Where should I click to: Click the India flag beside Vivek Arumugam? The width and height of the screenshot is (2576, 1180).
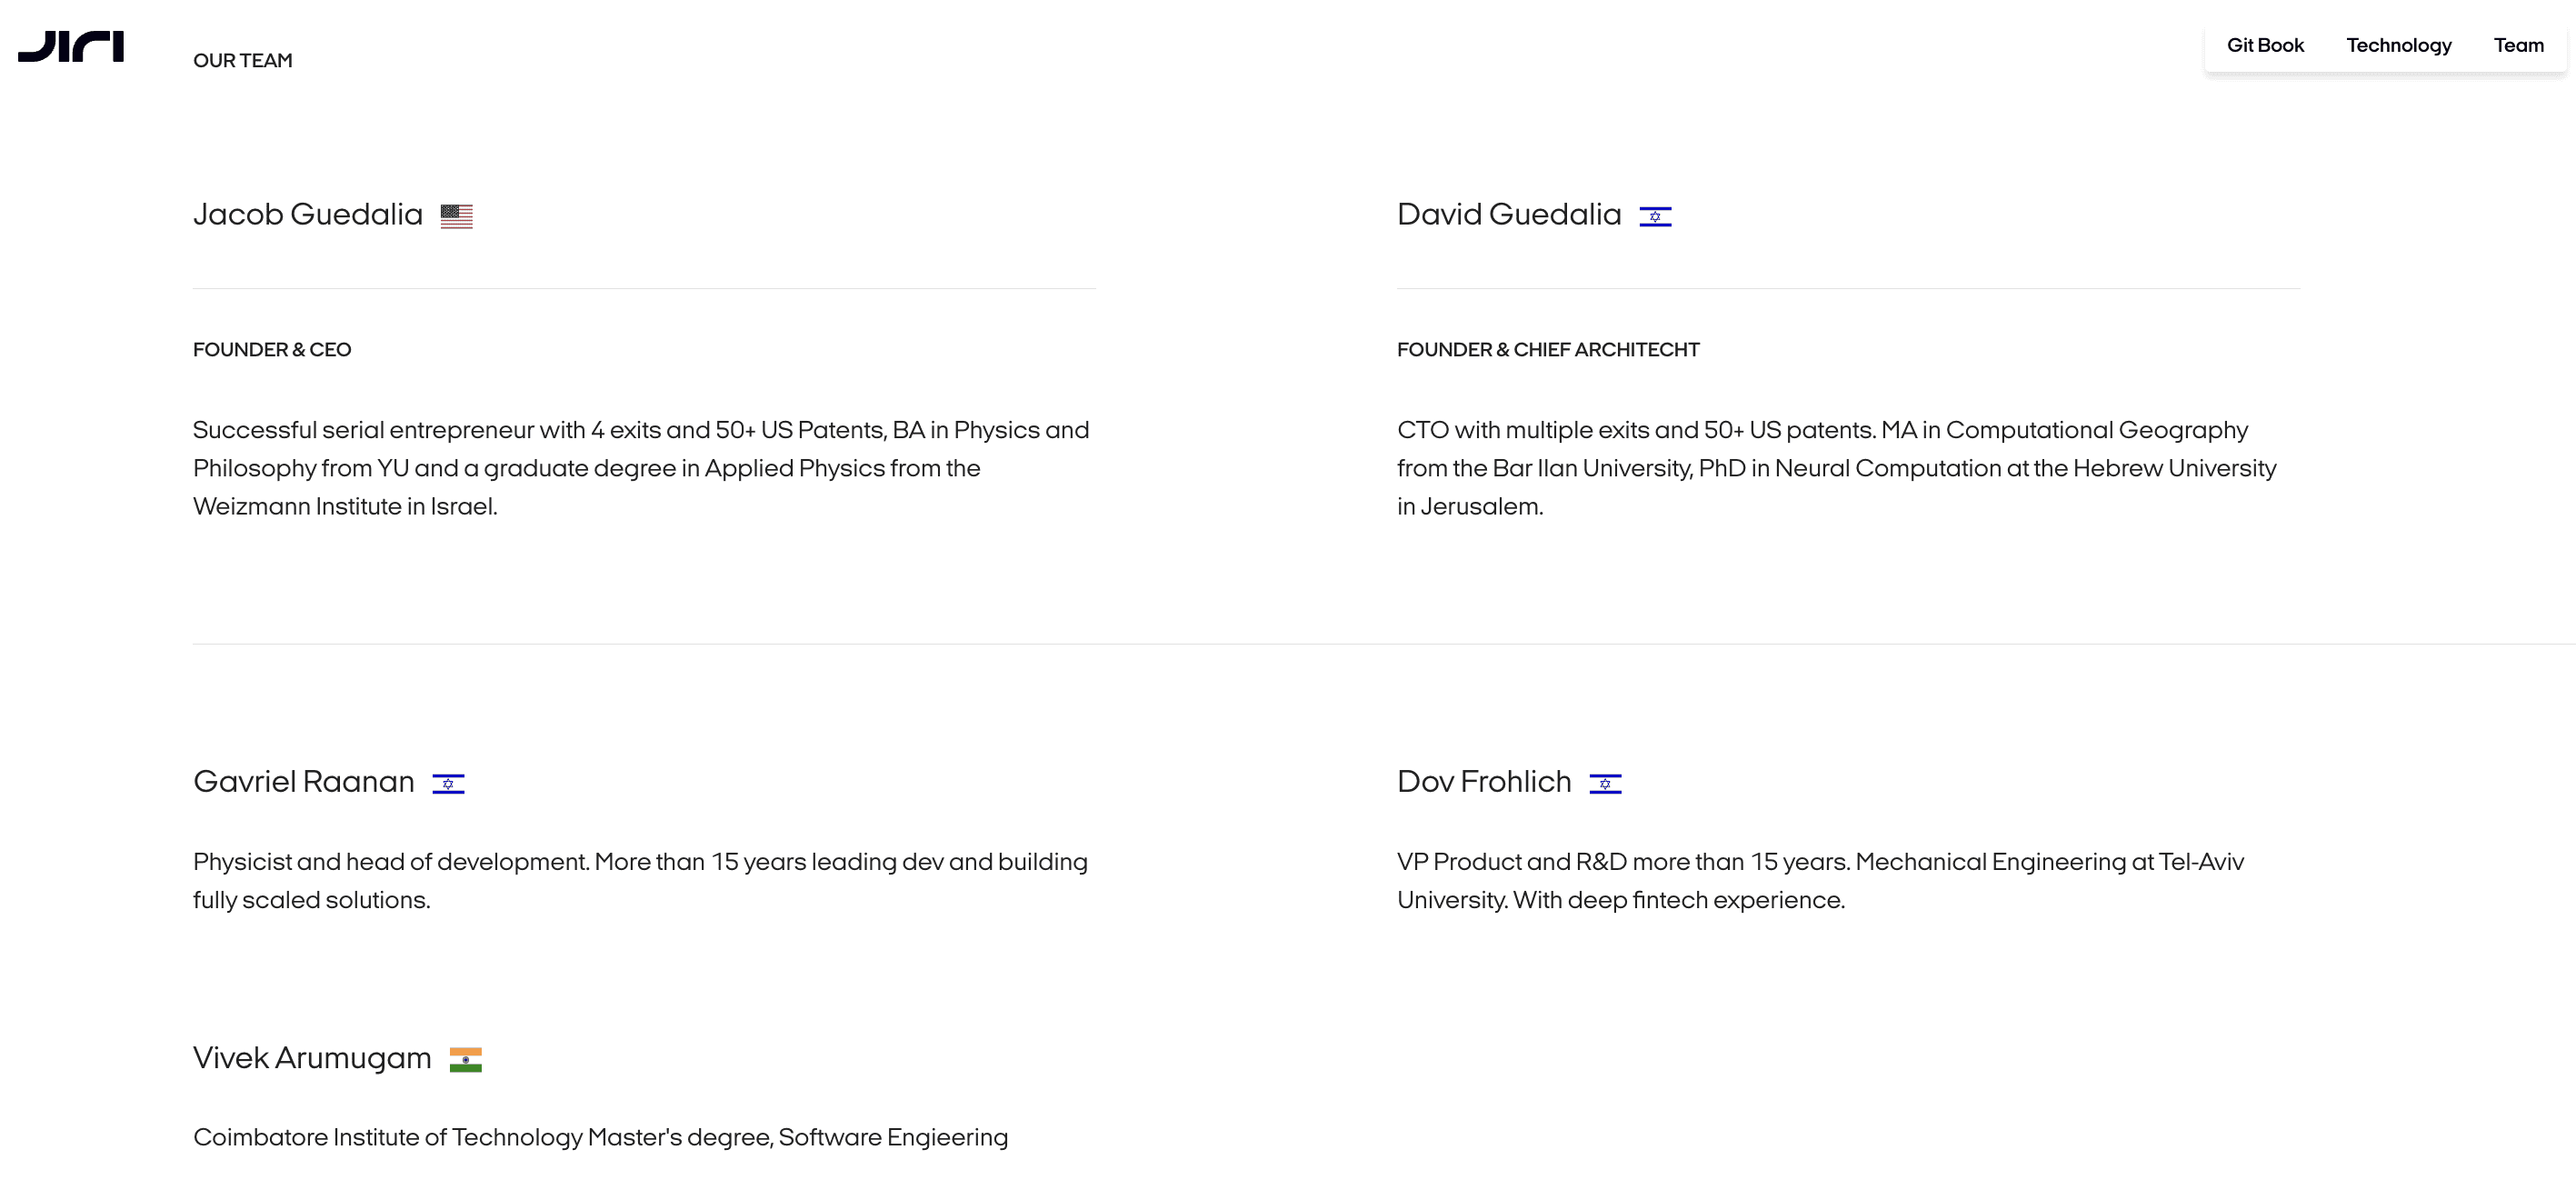click(465, 1059)
